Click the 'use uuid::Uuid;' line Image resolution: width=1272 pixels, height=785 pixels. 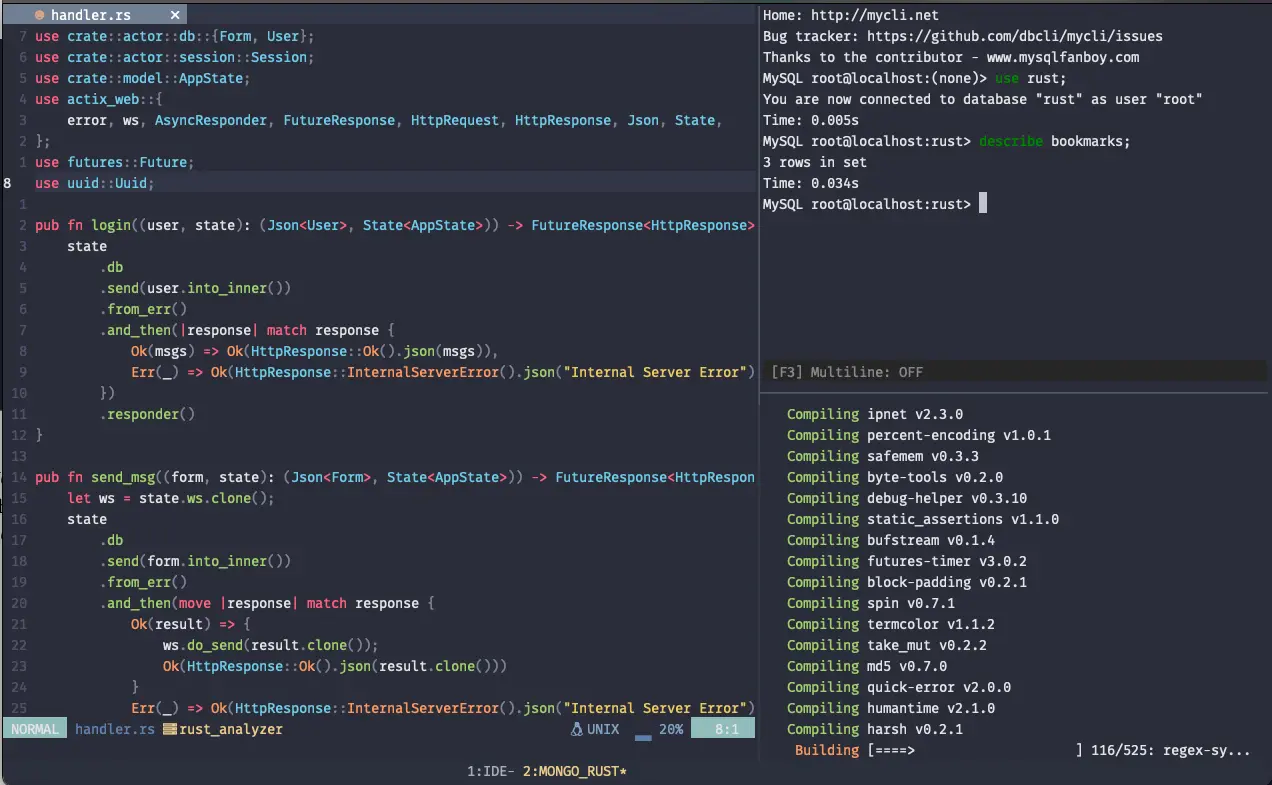click(x=95, y=183)
